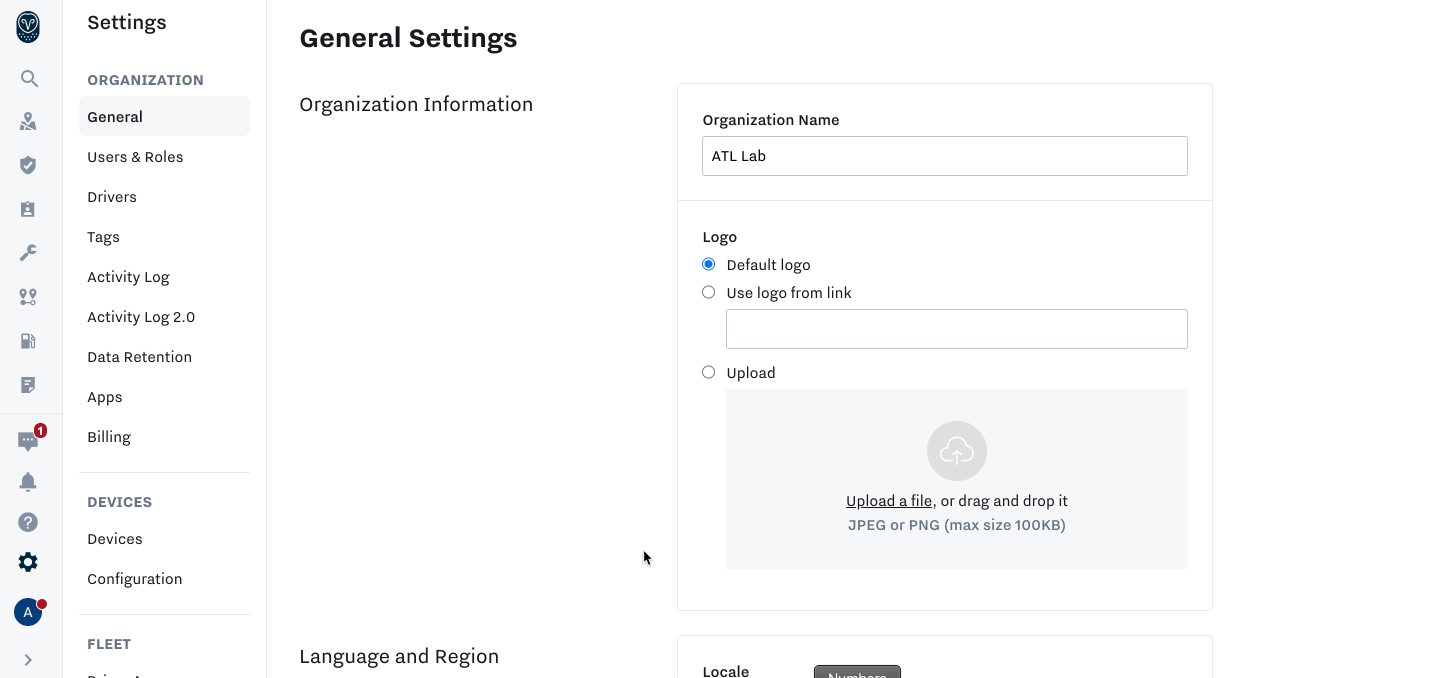The image size is (1429, 678).
Task: Click the upload cloud icon
Action: (956, 451)
